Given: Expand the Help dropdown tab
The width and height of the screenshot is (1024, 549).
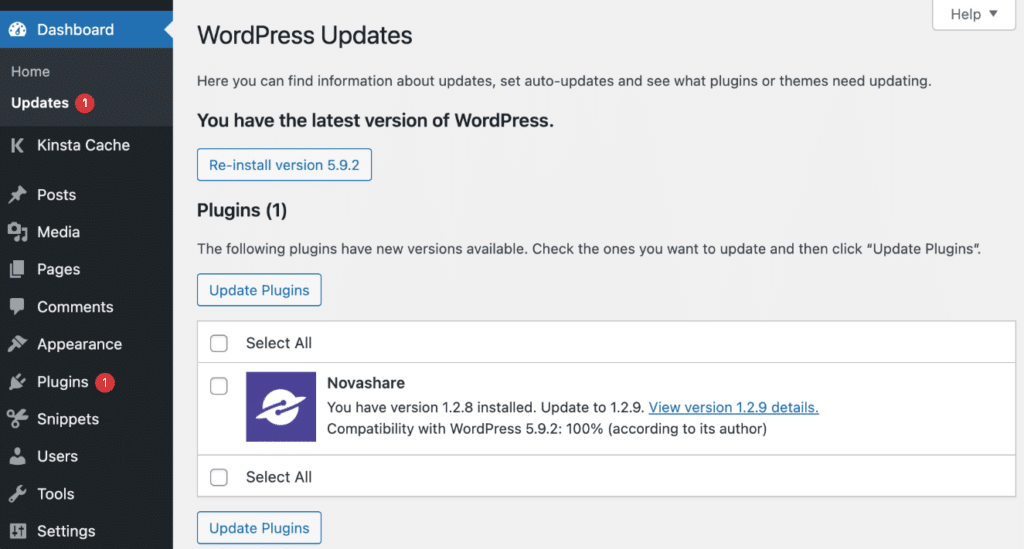Looking at the screenshot, I should coord(974,14).
